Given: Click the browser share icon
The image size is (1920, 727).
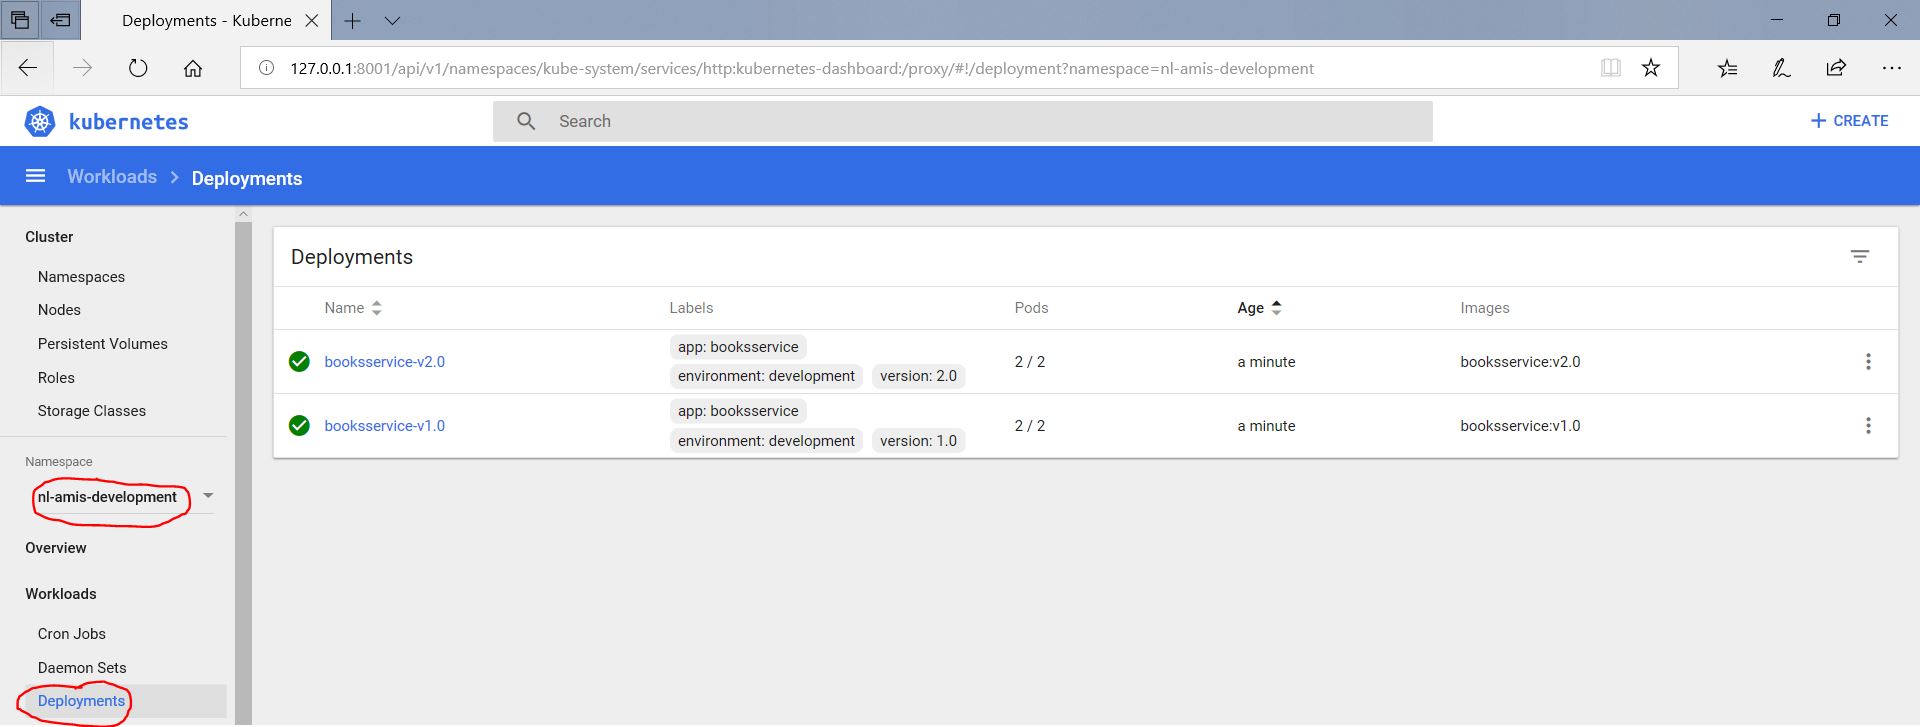Looking at the screenshot, I should click(x=1836, y=68).
